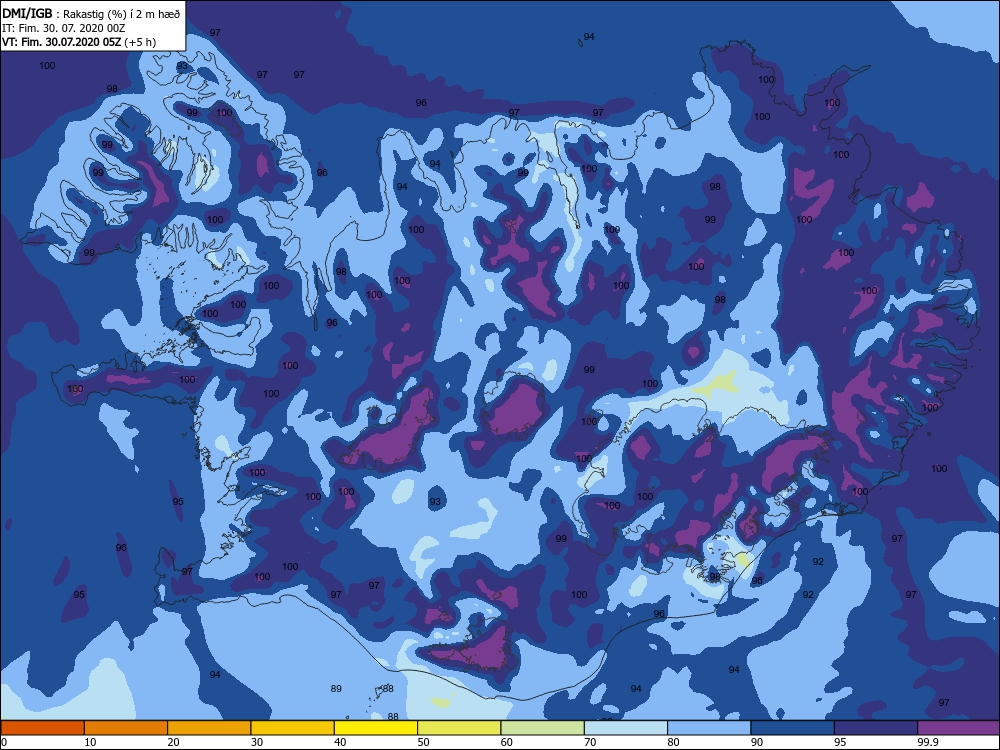
Task: Click the '20' legend scale label
Action: [173, 742]
